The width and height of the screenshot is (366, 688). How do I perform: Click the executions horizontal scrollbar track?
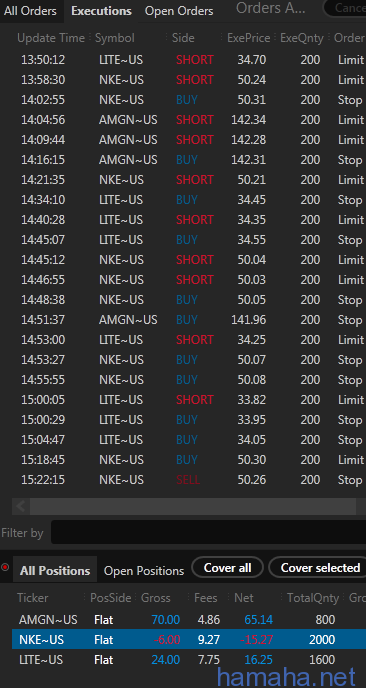tap(193, 506)
